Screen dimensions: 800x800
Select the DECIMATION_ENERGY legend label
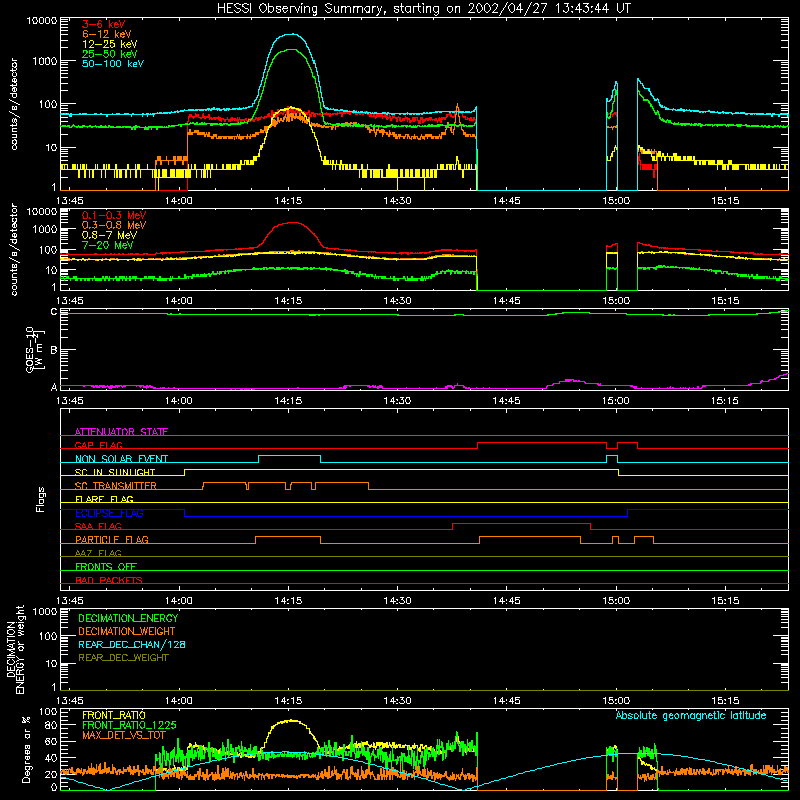[128, 618]
